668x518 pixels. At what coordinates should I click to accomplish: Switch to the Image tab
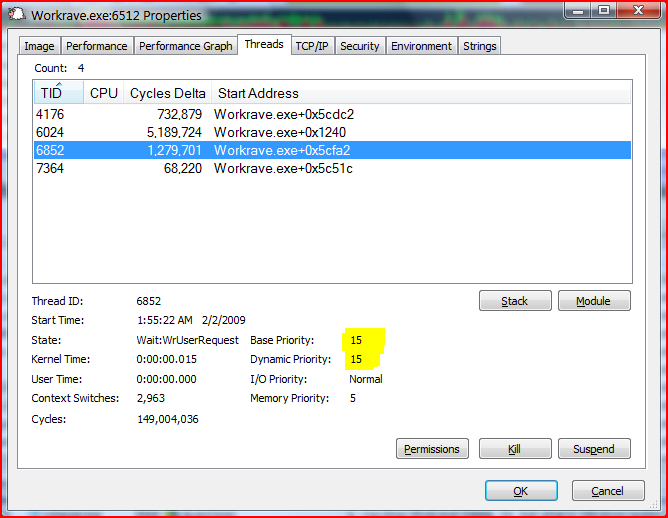coord(39,46)
